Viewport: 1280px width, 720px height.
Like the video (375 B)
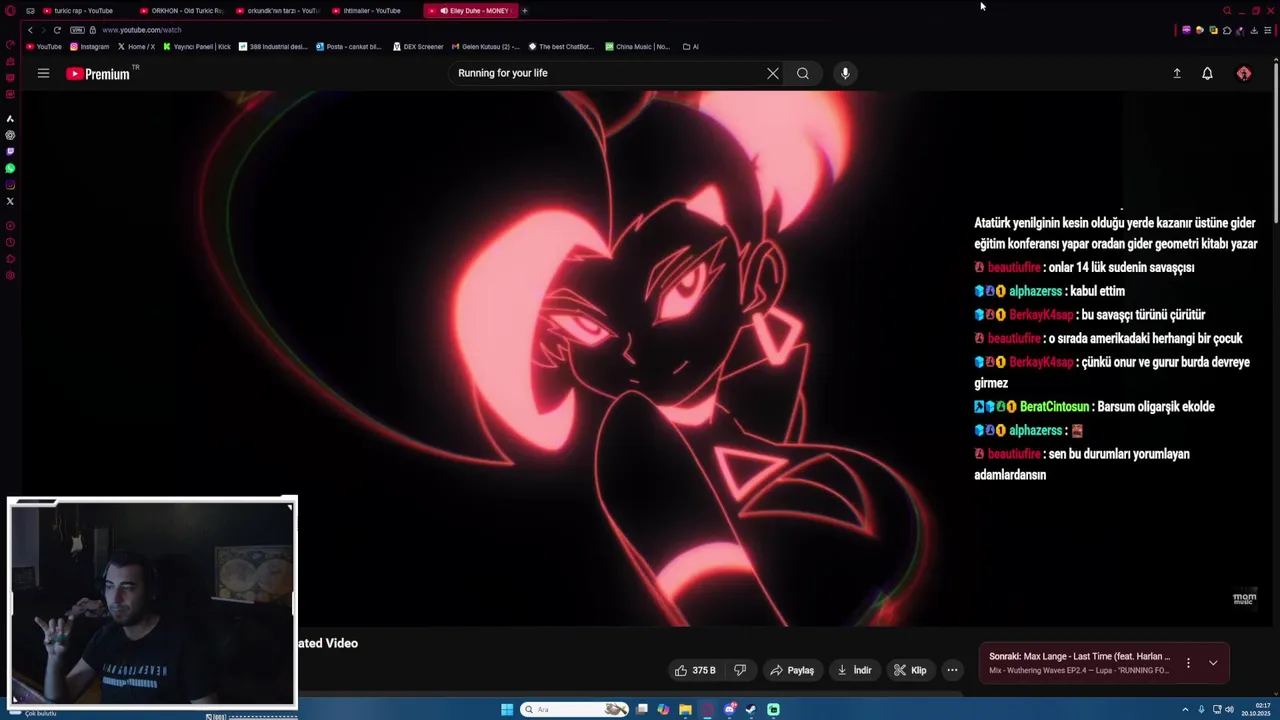coord(696,670)
